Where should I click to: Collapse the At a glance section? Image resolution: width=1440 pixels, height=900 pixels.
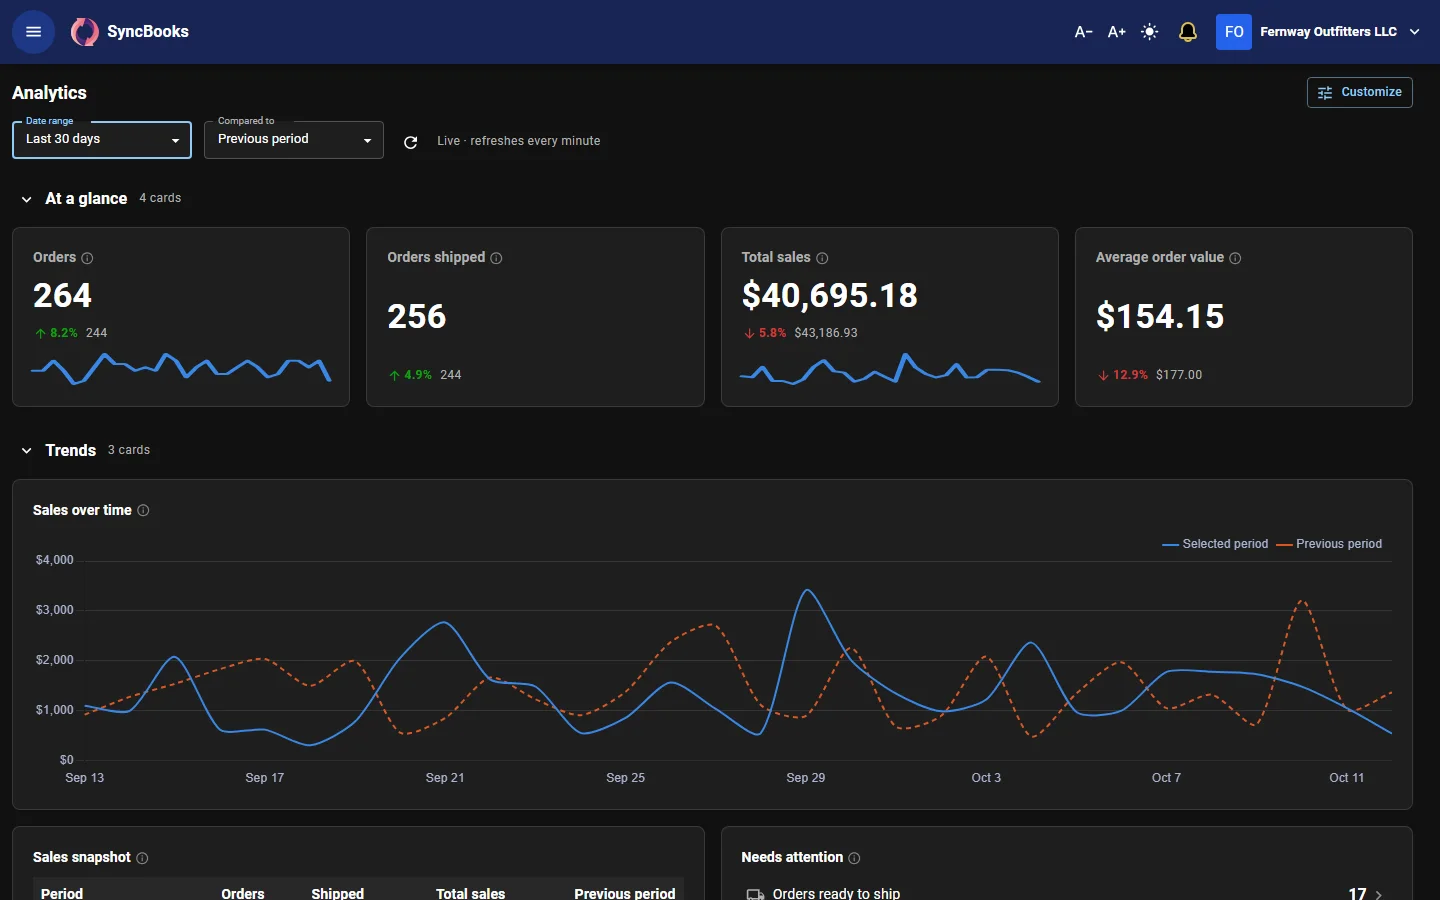(x=26, y=199)
